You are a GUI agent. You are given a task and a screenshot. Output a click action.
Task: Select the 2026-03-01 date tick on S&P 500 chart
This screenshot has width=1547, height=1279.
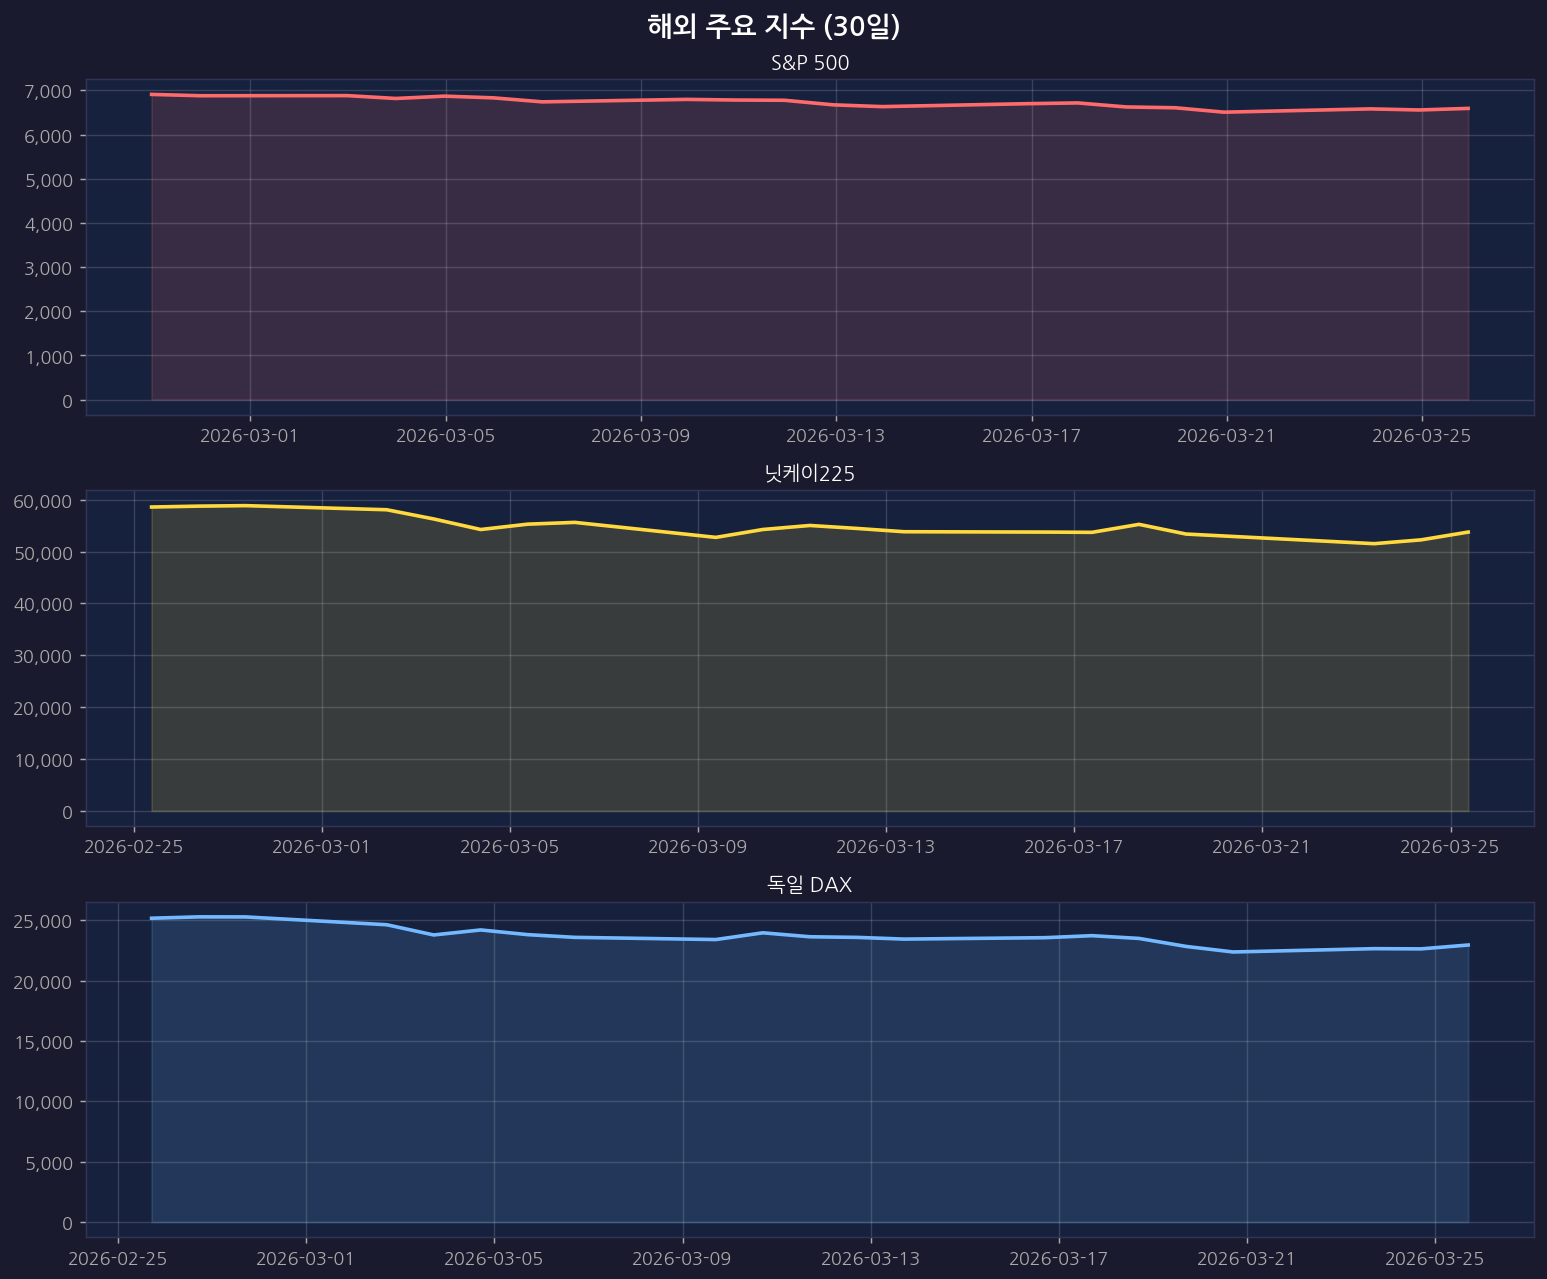[x=250, y=436]
